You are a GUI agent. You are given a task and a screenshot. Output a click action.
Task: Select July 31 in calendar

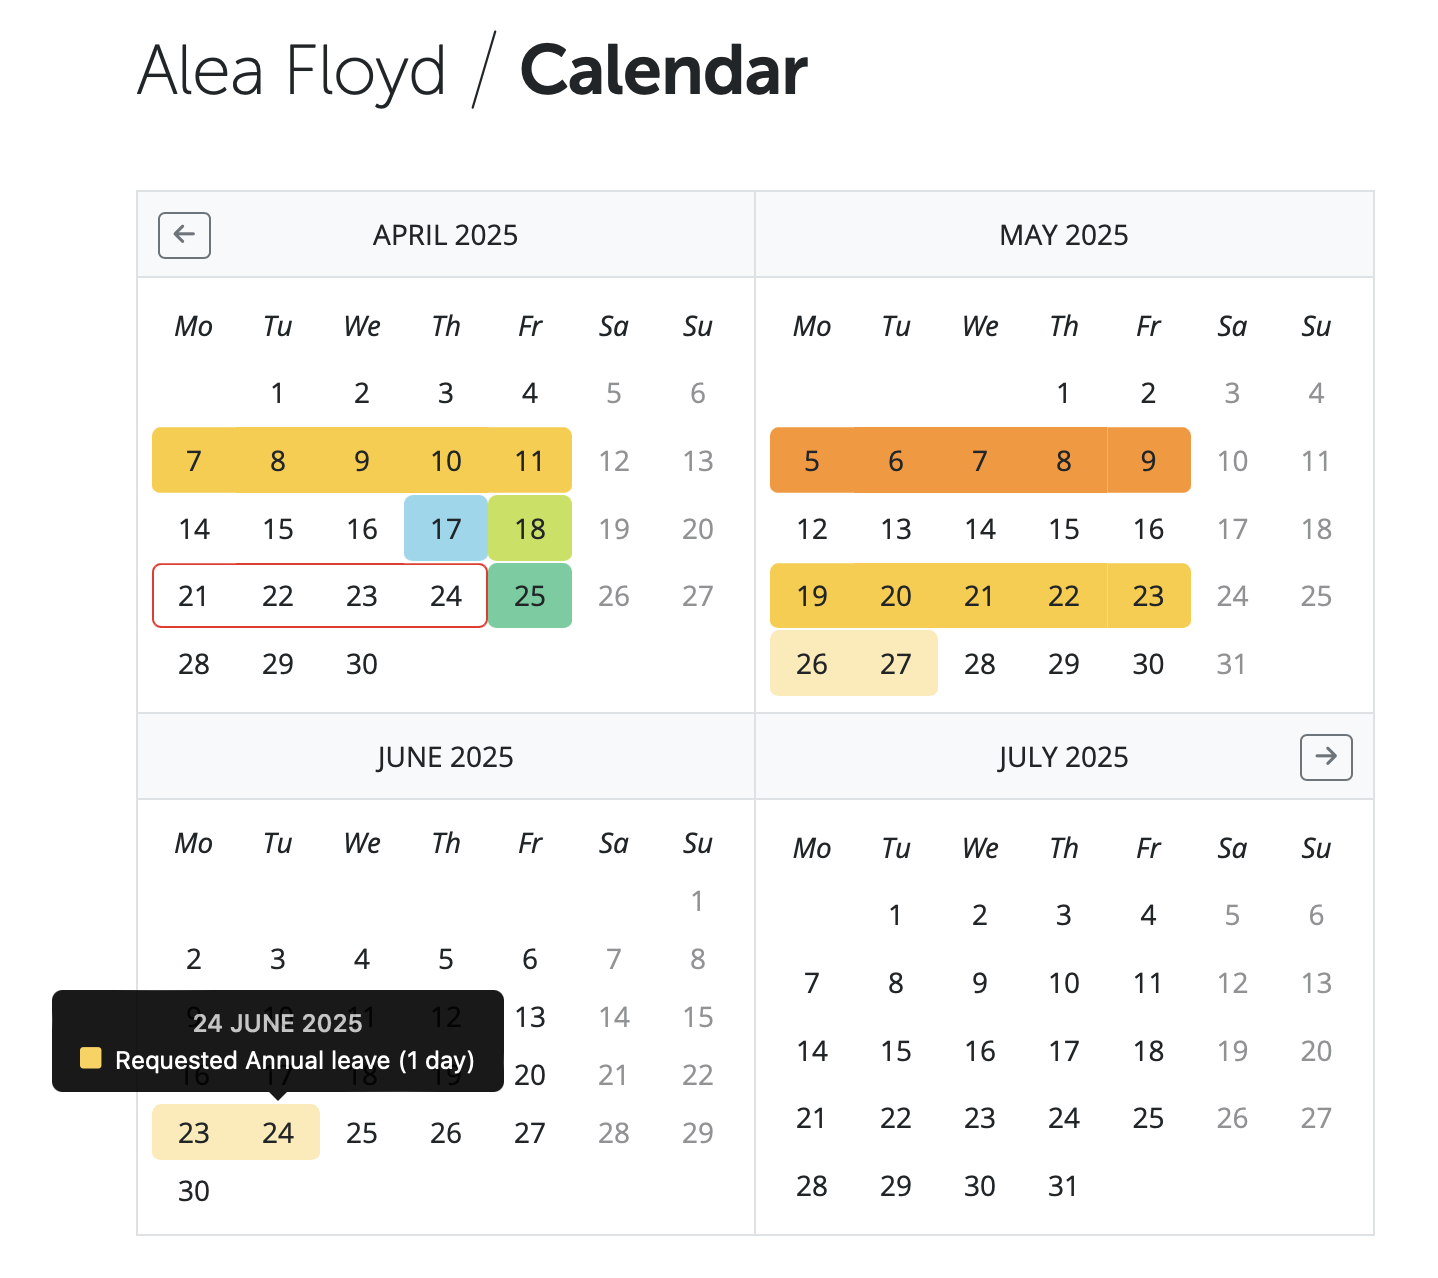pyautogui.click(x=1063, y=1186)
